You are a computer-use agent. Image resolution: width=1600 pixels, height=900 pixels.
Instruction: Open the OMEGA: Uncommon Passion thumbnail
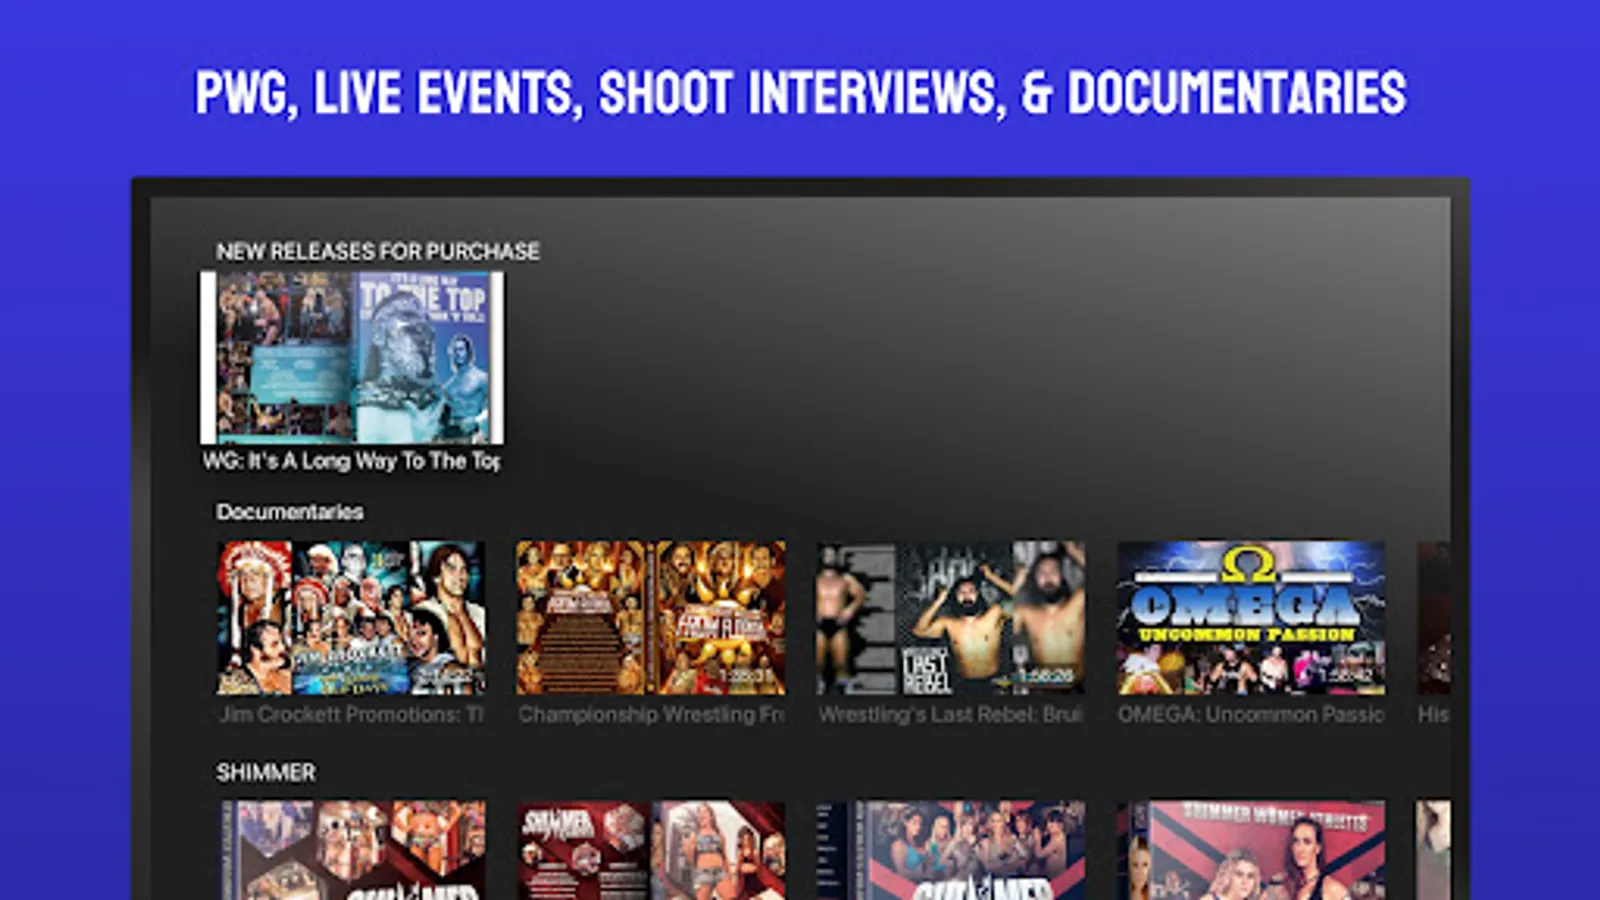pyautogui.click(x=1251, y=618)
